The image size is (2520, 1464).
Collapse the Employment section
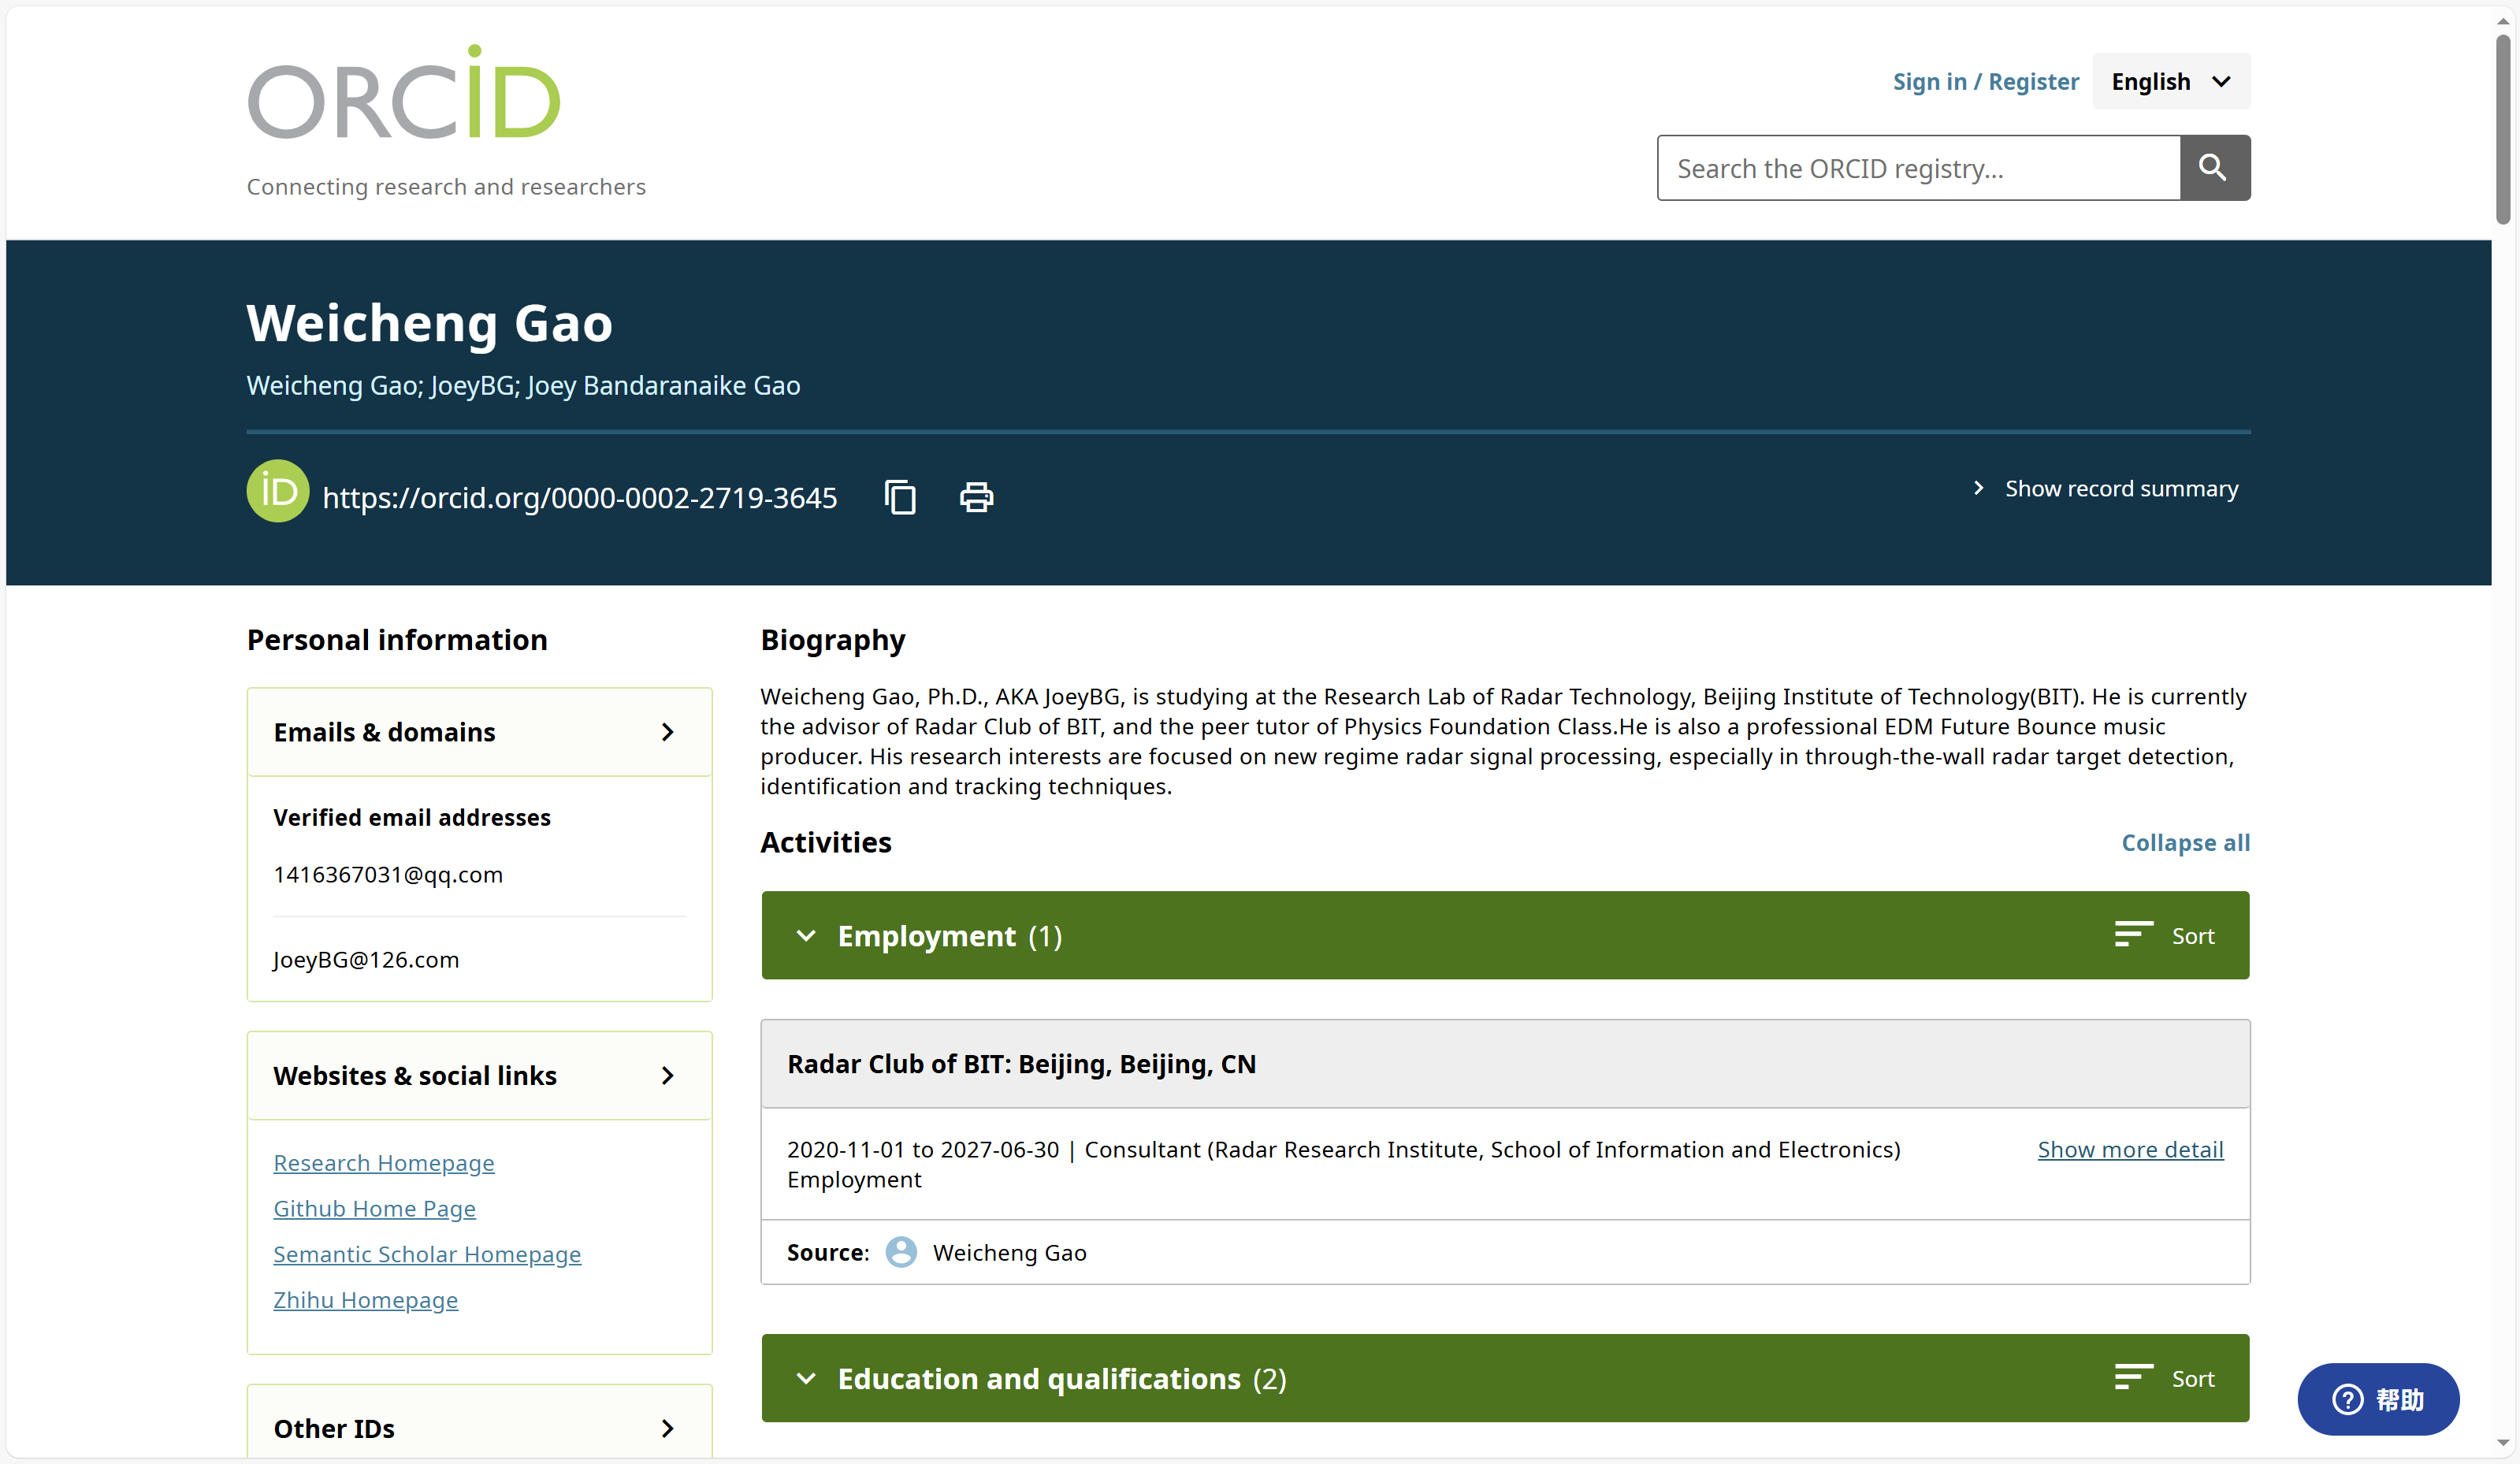806,936
